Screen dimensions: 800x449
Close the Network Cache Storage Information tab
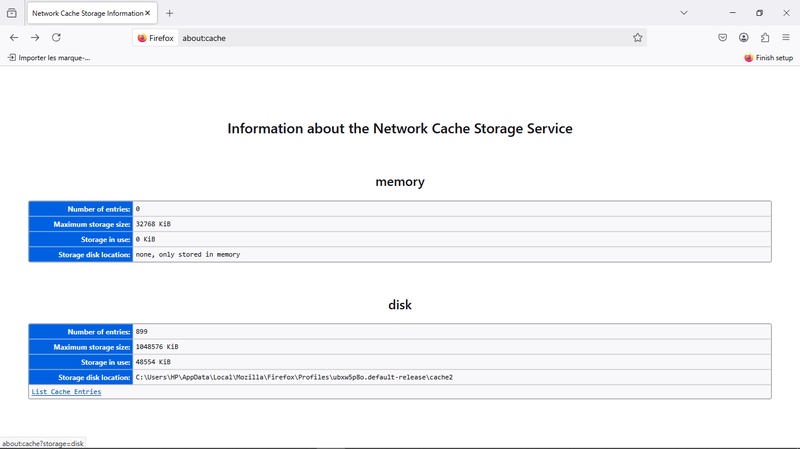pos(147,13)
